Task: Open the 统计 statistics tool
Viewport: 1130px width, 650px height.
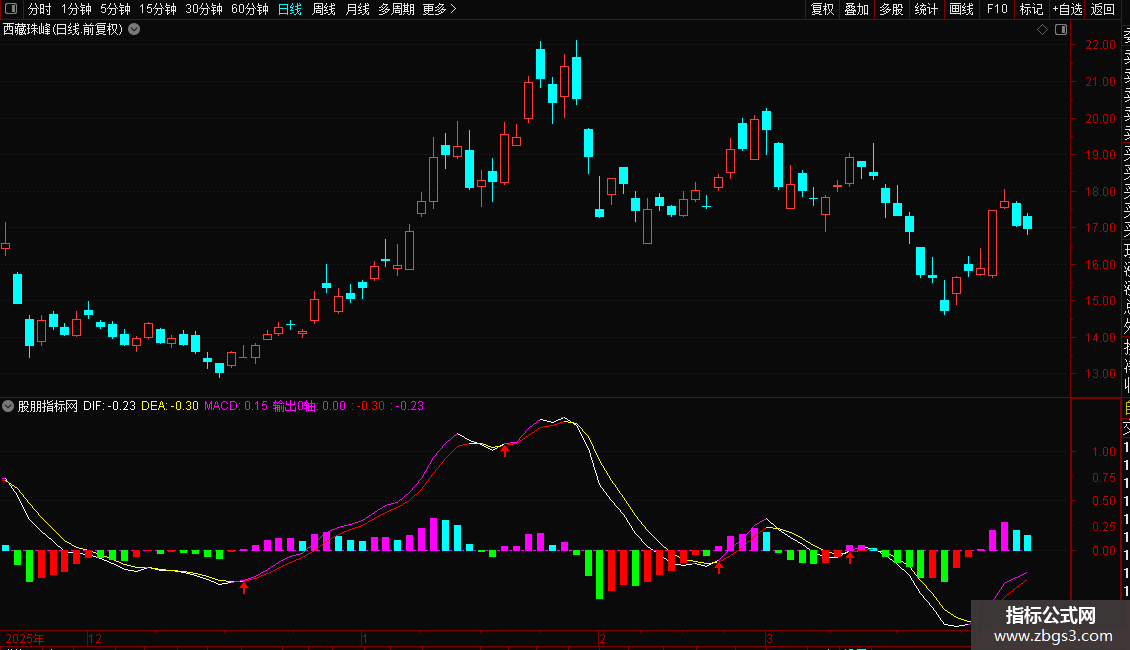Action: click(926, 9)
